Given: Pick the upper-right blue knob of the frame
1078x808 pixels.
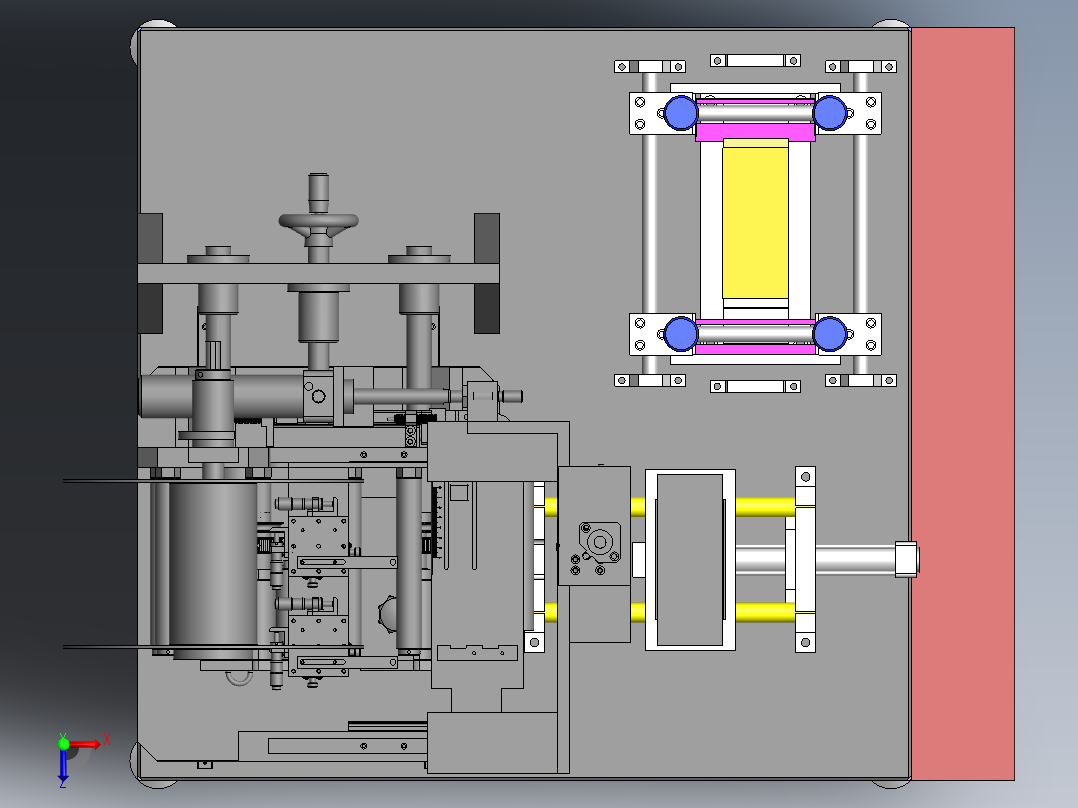Looking at the screenshot, I should [830, 113].
